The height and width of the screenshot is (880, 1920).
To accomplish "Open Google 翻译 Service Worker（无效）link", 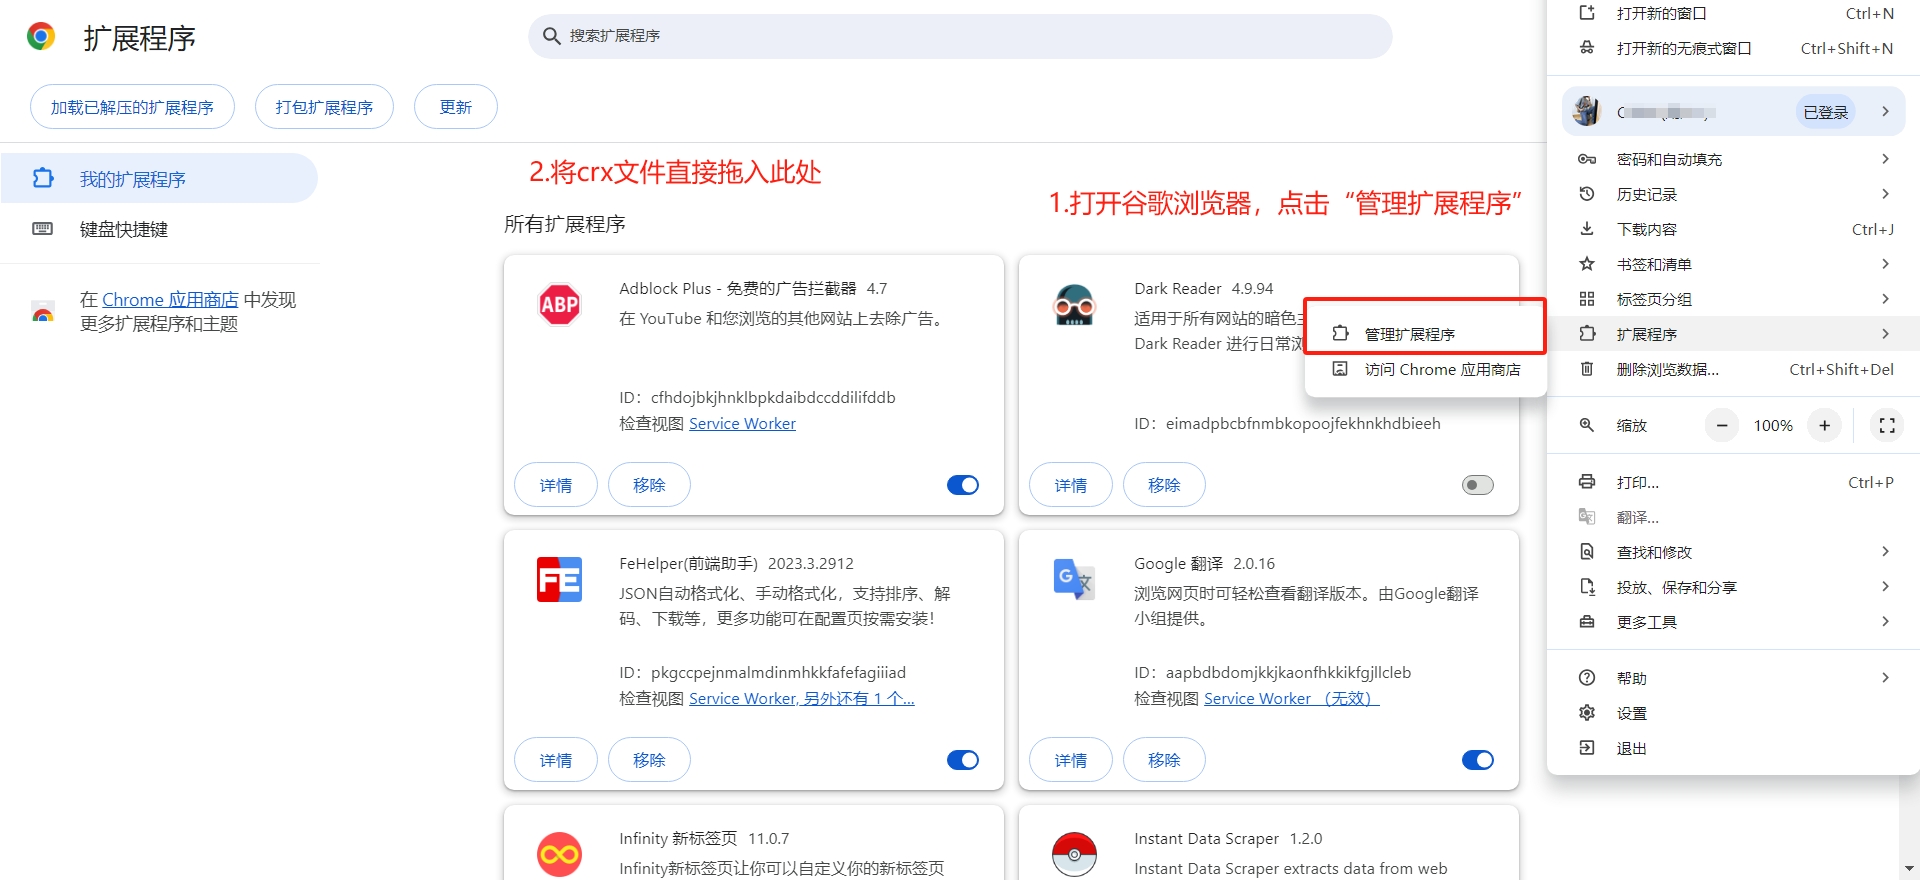I will [x=1291, y=699].
